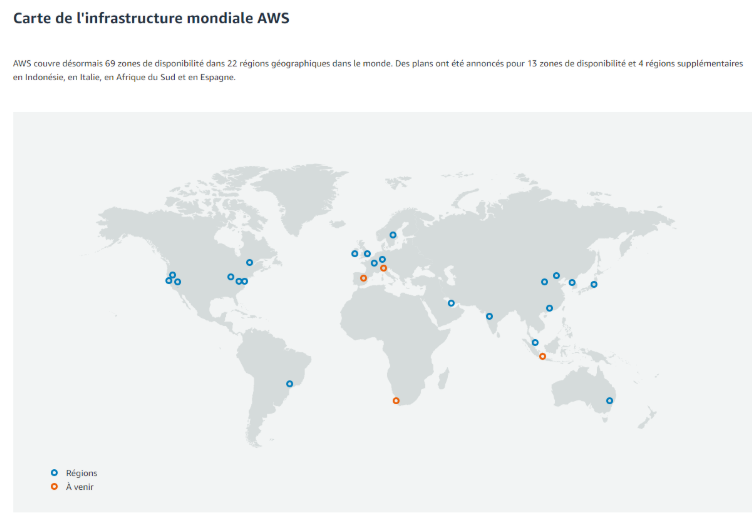Select the orange upcoming marker in South Africa
Image resolution: width=753 pixels, height=524 pixels.
(x=396, y=401)
